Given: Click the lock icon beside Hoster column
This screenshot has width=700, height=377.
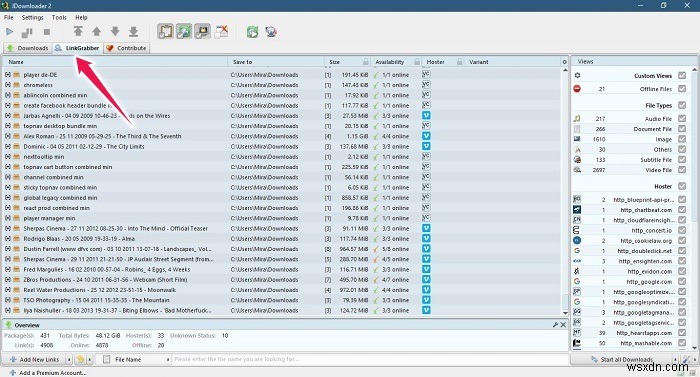Looking at the screenshot, I should 459,62.
